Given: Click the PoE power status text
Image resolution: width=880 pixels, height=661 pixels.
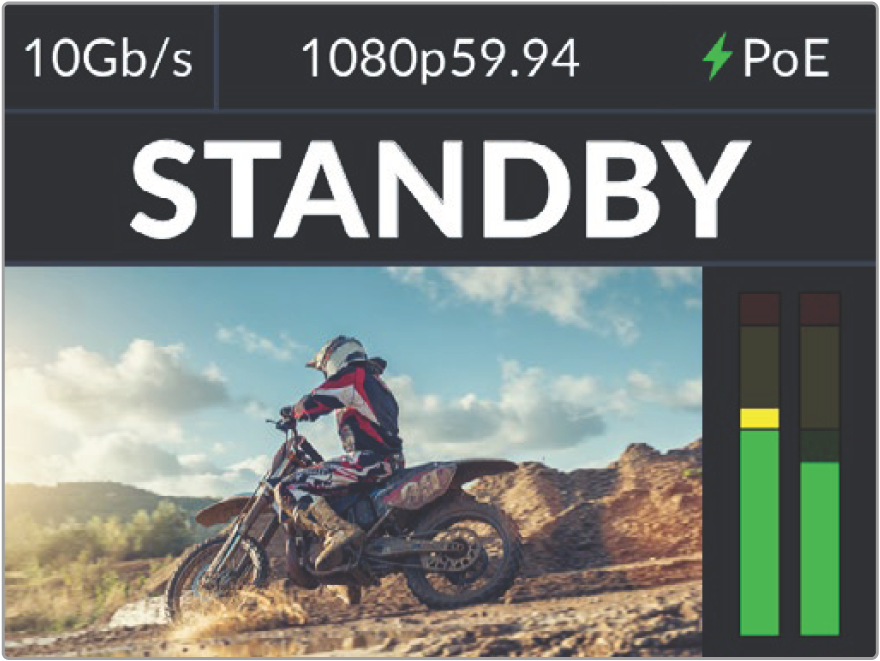Looking at the screenshot, I should click(x=786, y=58).
